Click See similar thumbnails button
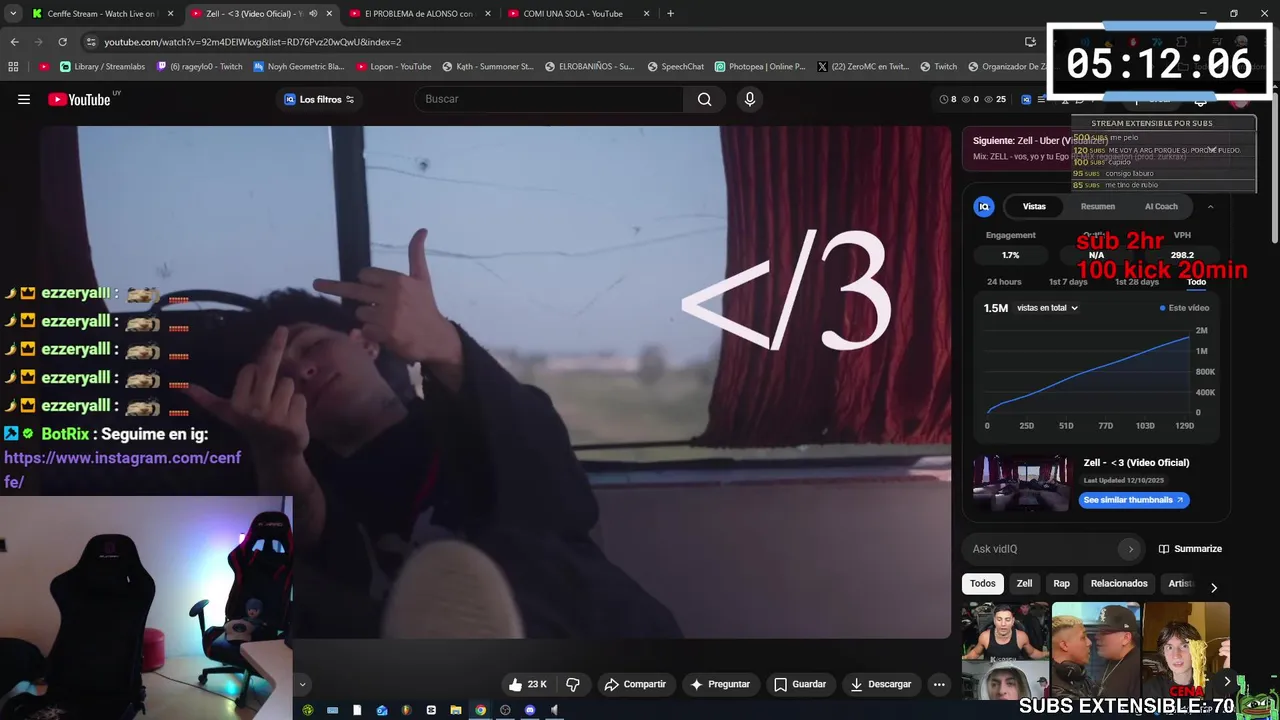1280x720 pixels. (1134, 500)
